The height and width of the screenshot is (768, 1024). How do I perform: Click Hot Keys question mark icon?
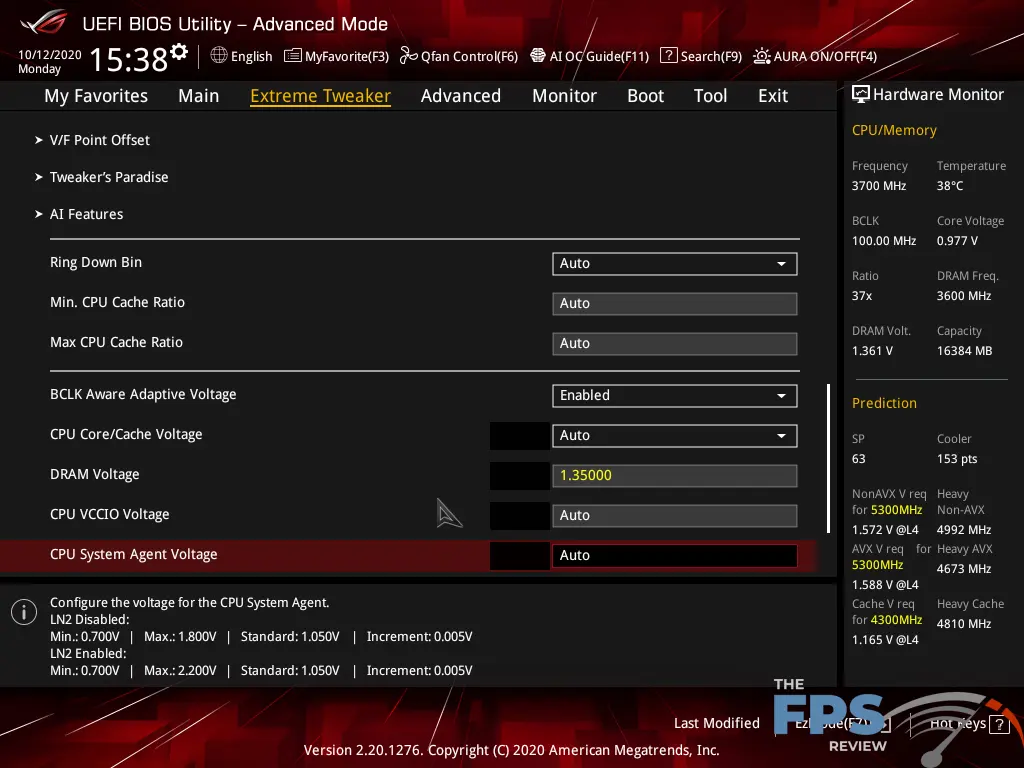tap(1000, 724)
